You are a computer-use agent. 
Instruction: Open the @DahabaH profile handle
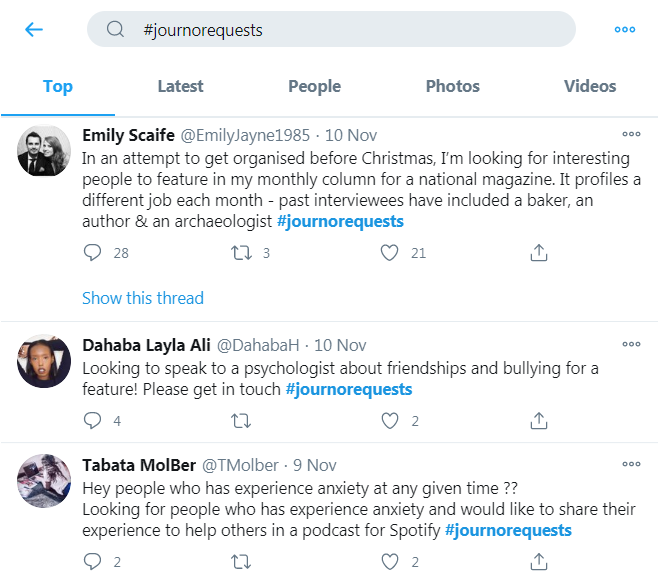point(258,345)
